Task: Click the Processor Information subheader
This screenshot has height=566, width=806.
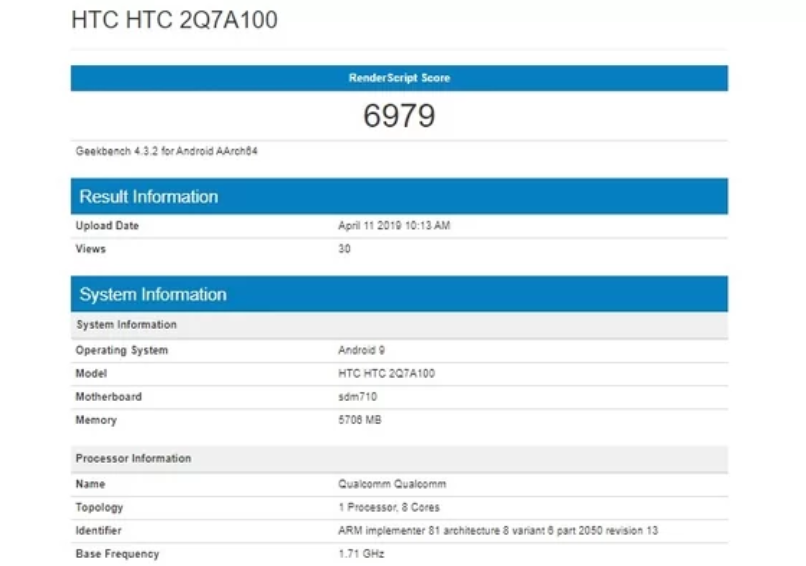Action: point(399,459)
